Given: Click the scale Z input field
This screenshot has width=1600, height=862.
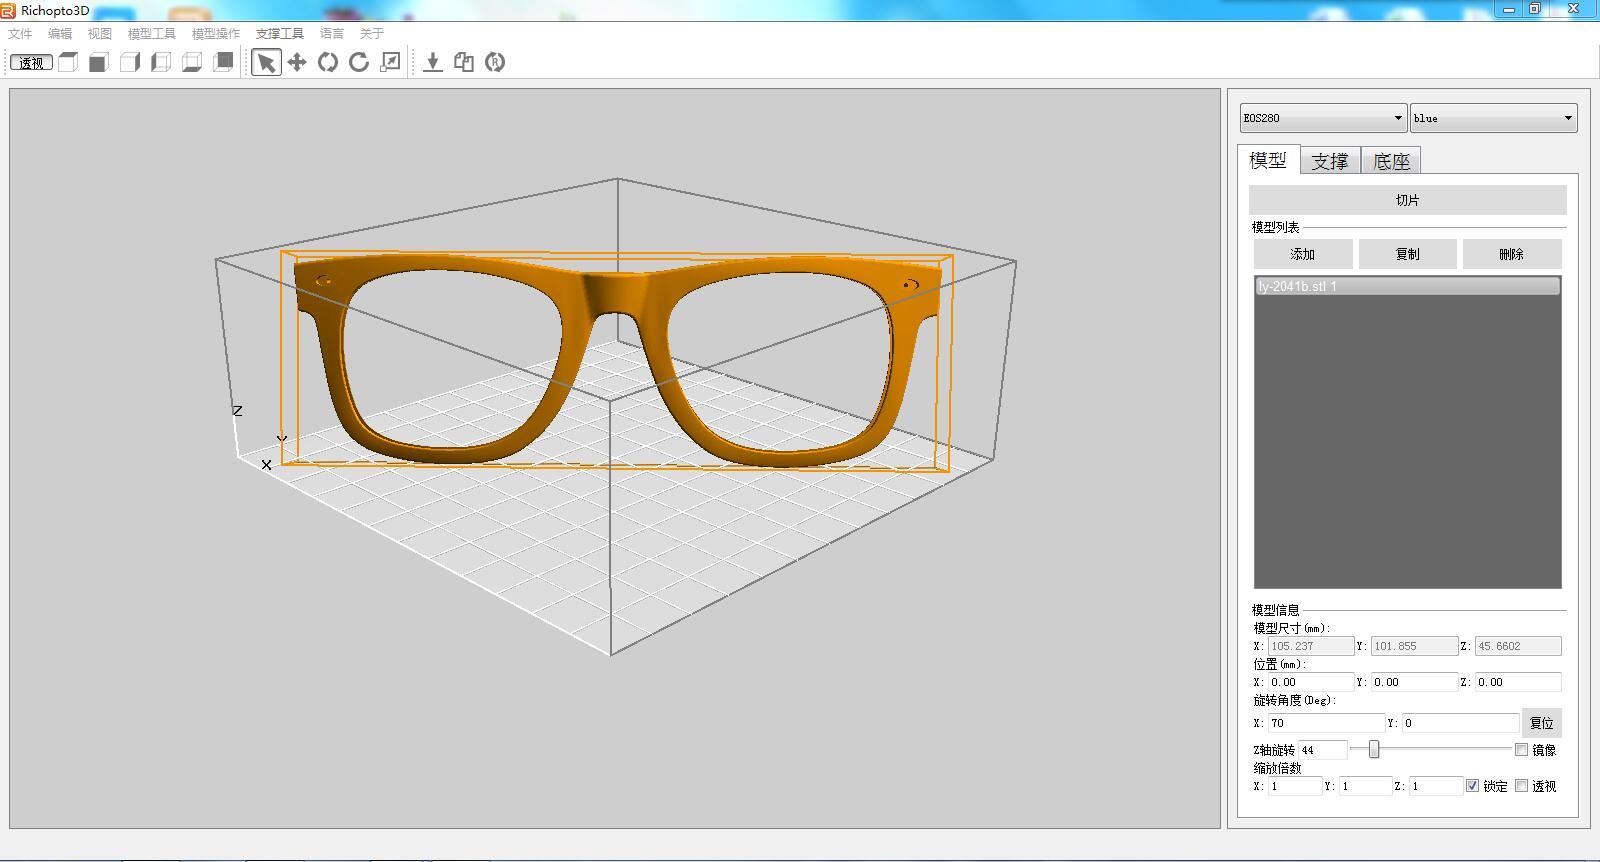Looking at the screenshot, I should pos(1436,786).
